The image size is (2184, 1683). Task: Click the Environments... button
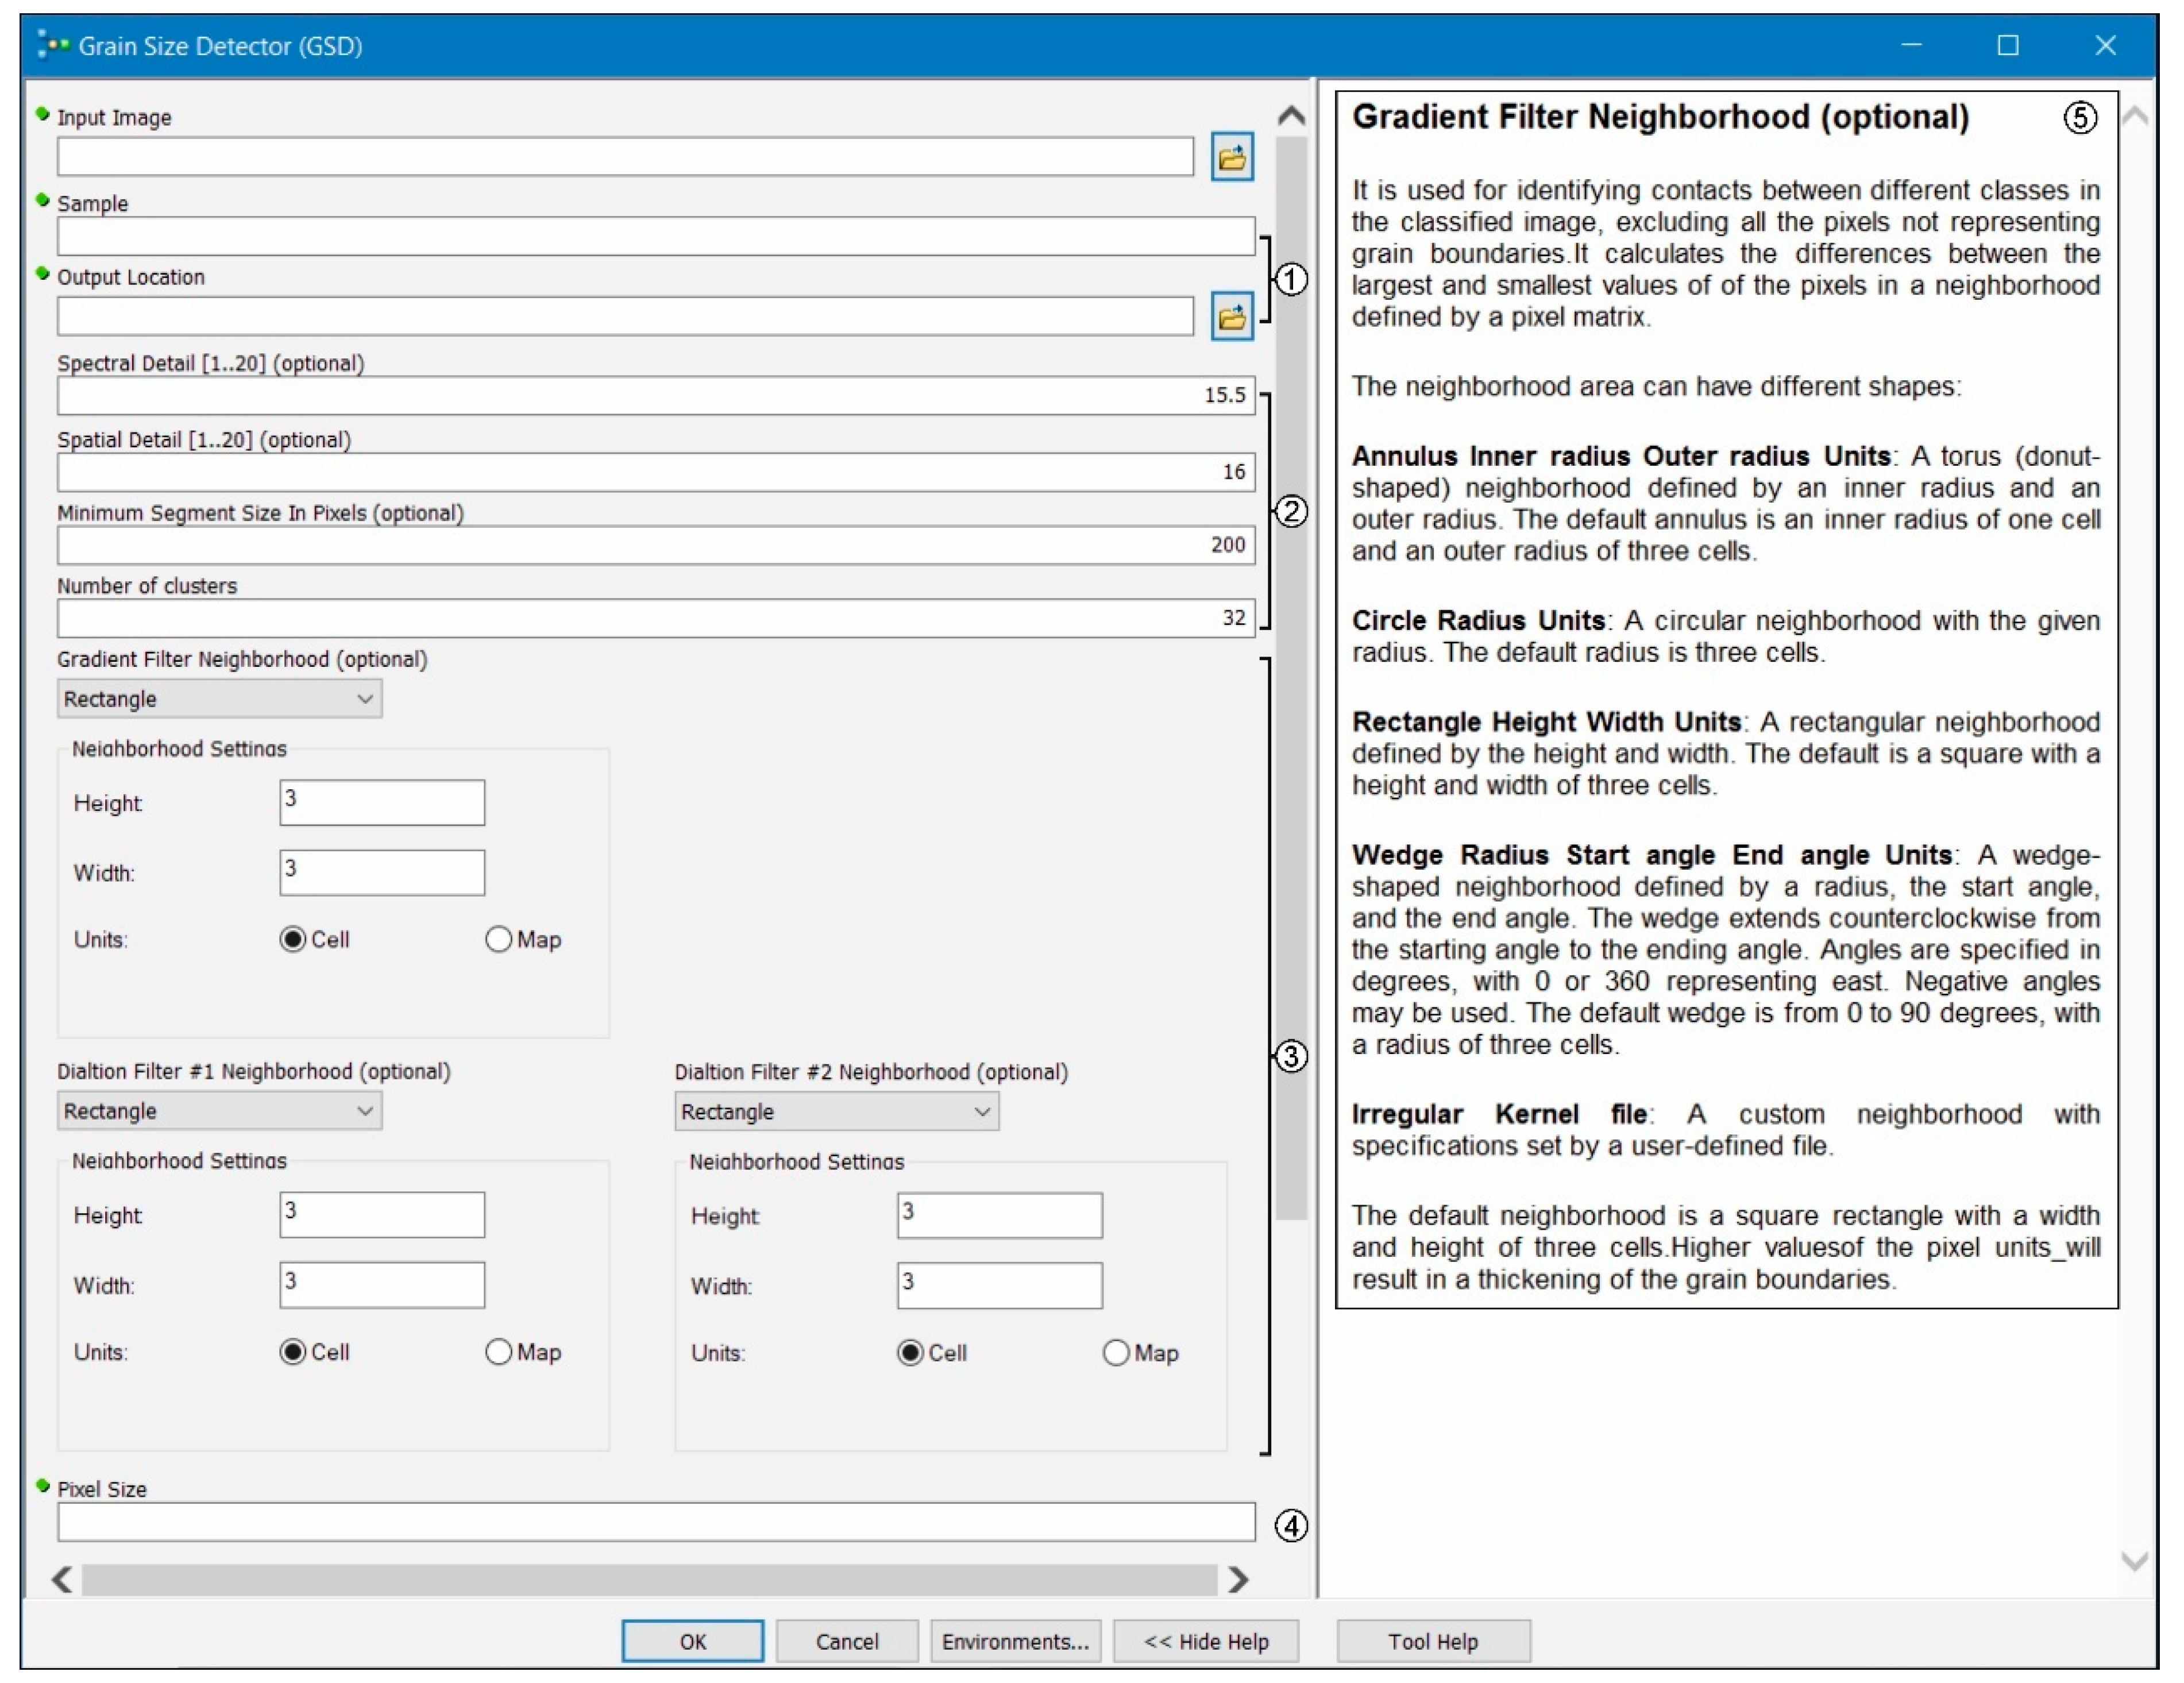(1015, 1641)
